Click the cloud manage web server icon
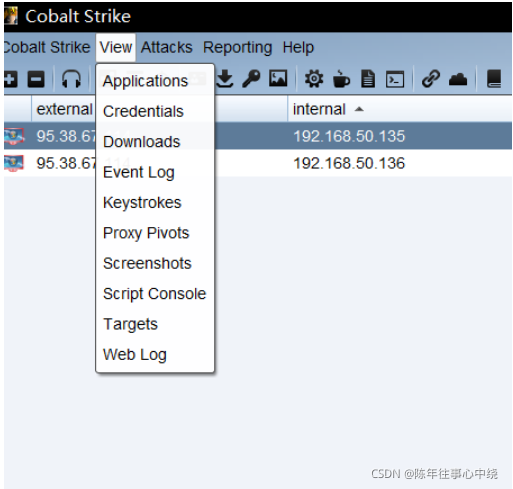Viewport: 513px width, 489px height. (x=458, y=79)
